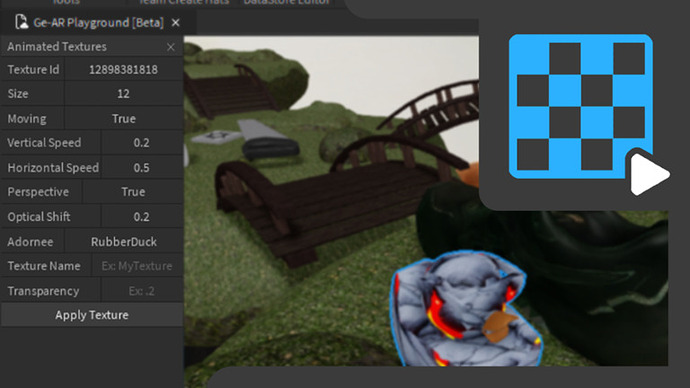The width and height of the screenshot is (690, 388).
Task: Close the Ge-AR Playground [Beta] tab
Action: pos(176,22)
